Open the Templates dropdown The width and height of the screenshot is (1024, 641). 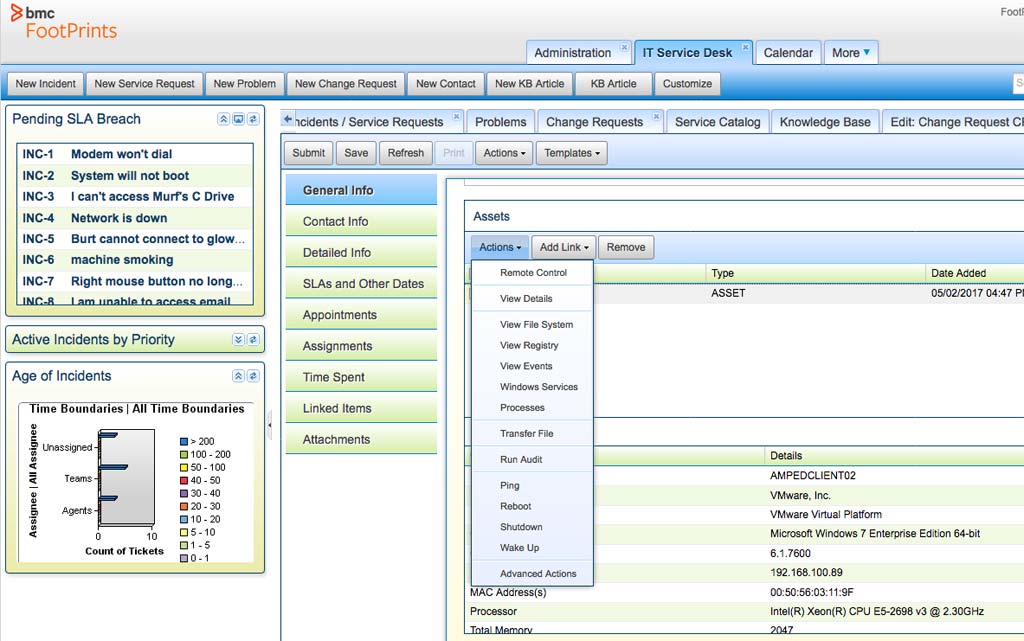(572, 153)
